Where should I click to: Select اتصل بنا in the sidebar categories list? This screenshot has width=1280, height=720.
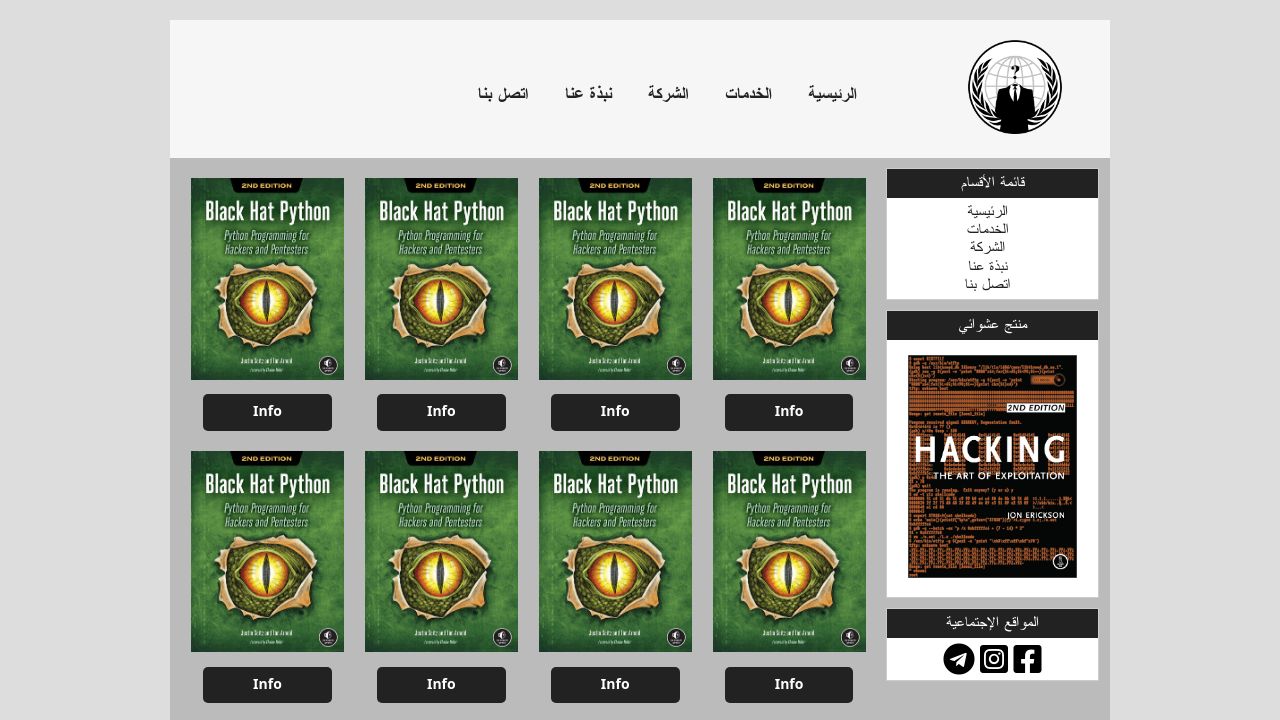[x=988, y=284]
